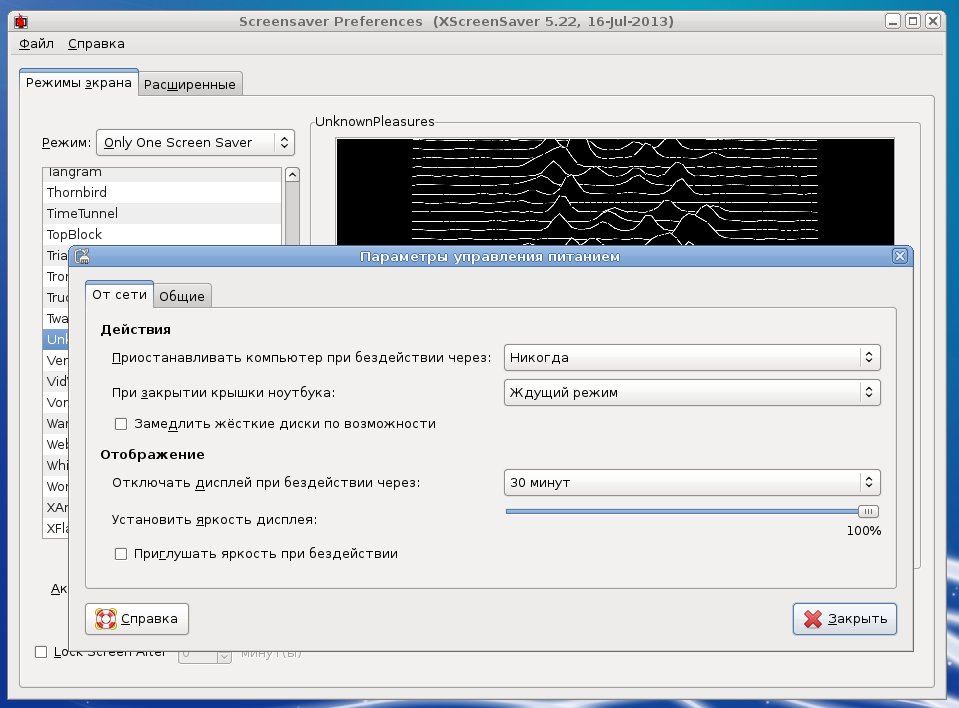Open the Файл menu

point(36,44)
